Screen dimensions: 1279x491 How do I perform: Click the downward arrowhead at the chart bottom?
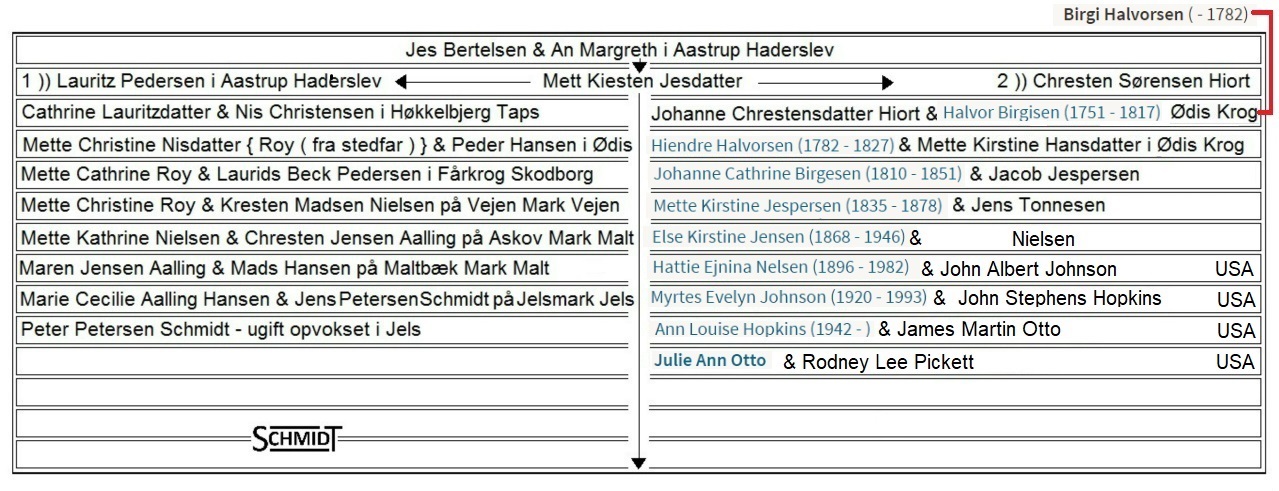639,463
